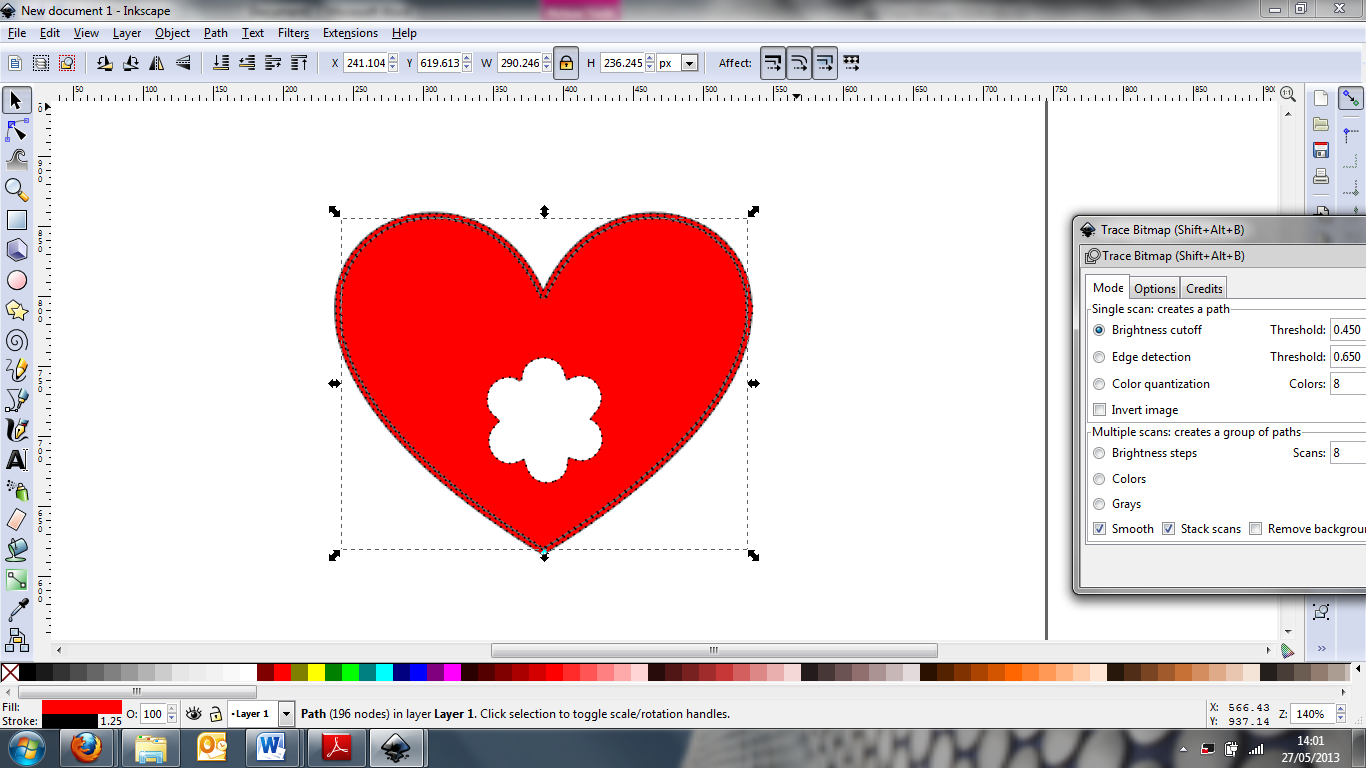Viewport: 1366px width, 768px height.
Task: Select the Color dropper tool
Action: pos(17,609)
